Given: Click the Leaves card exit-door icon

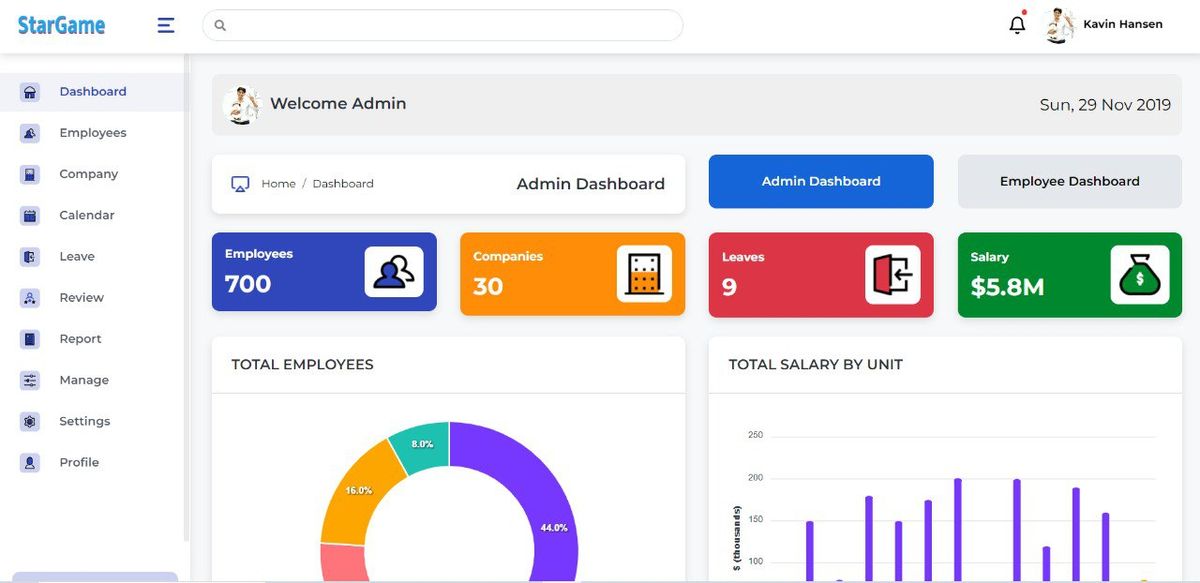Looking at the screenshot, I should click(892, 274).
